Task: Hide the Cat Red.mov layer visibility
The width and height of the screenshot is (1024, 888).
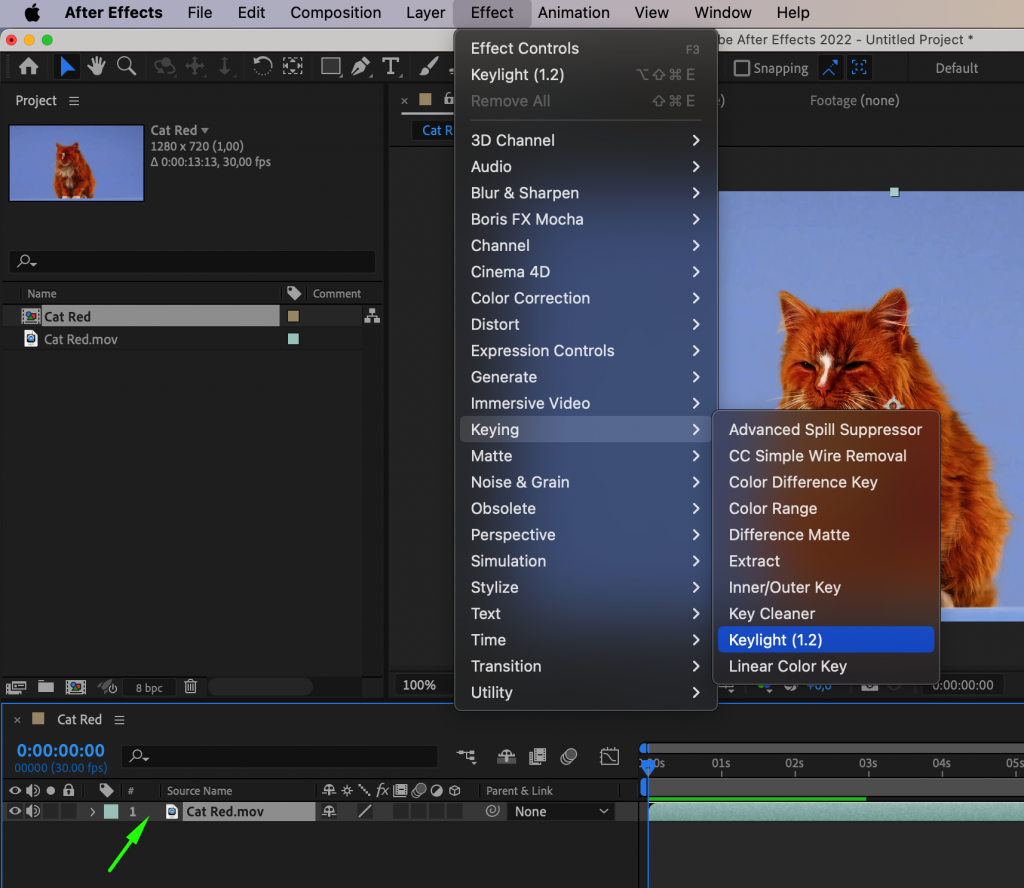Action: [14, 811]
